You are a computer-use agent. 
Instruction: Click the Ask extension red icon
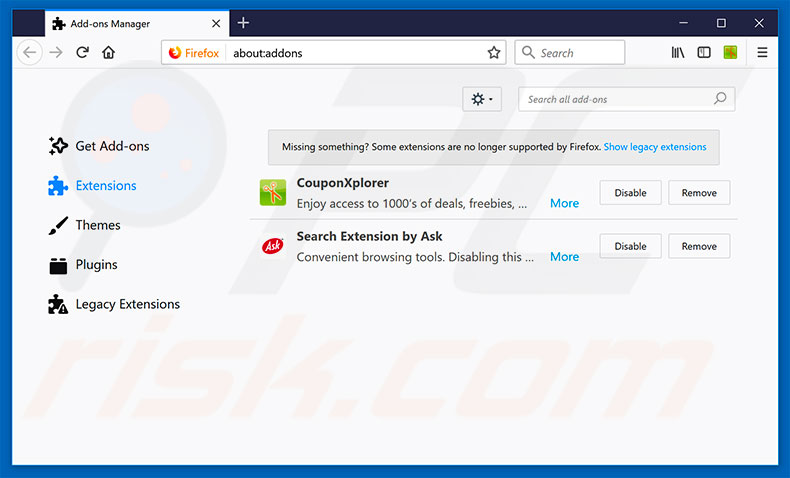(x=273, y=246)
